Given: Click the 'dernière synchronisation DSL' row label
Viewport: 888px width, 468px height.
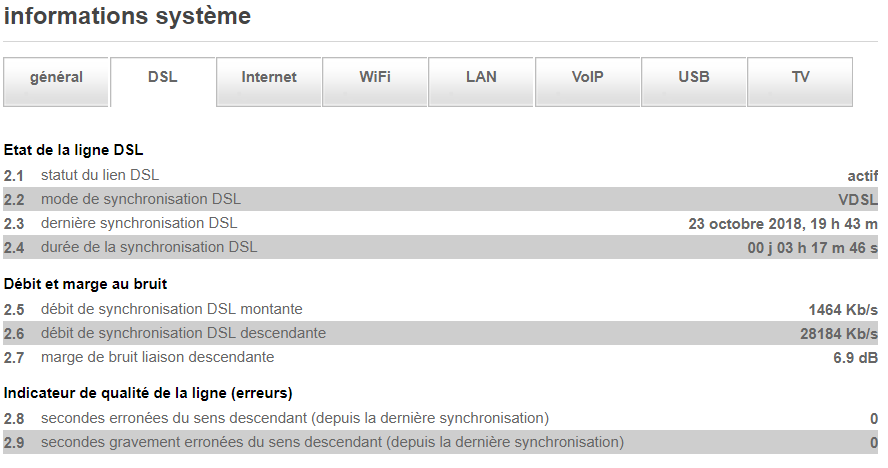Looking at the screenshot, I should [x=139, y=223].
